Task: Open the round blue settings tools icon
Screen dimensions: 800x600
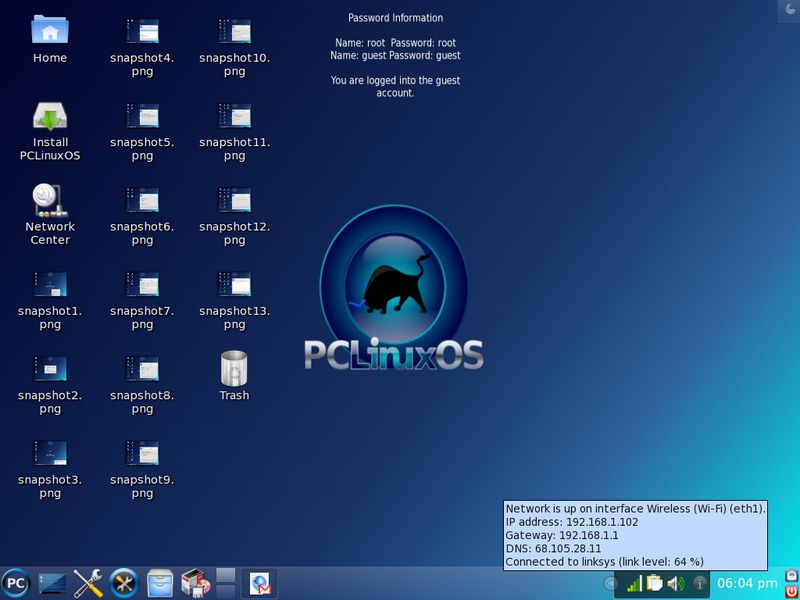Action: (124, 583)
